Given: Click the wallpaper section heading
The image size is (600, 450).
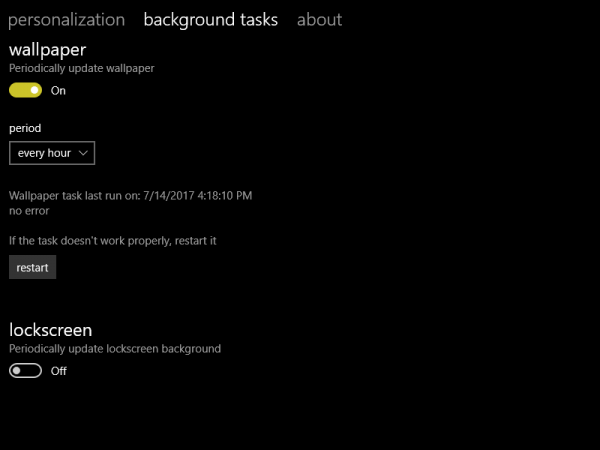Looking at the screenshot, I should (47, 50).
